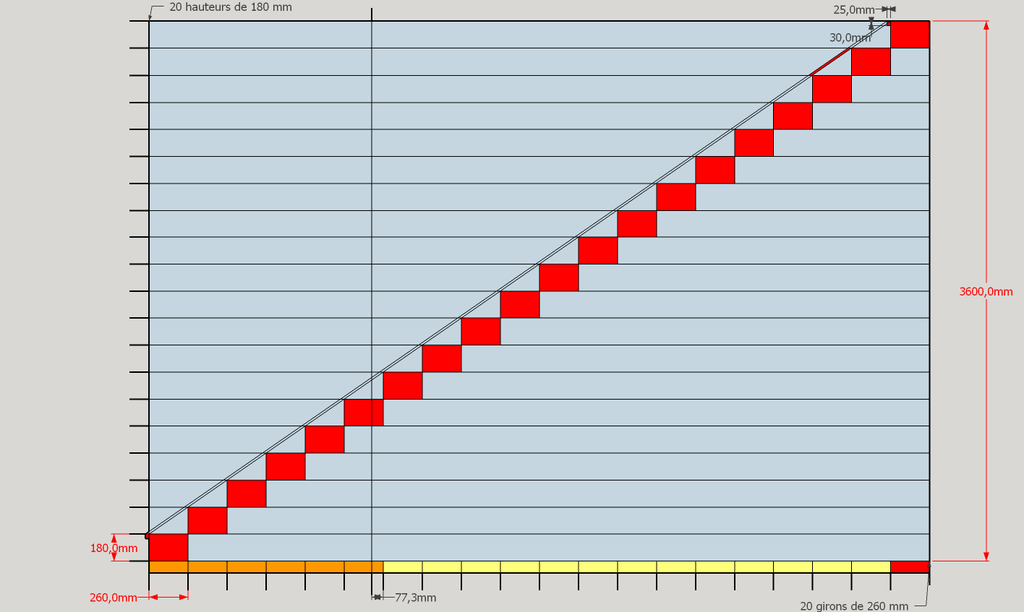The height and width of the screenshot is (612, 1024).
Task: Click the red step crossed by the vertical line
Action: pyautogui.click(x=364, y=412)
